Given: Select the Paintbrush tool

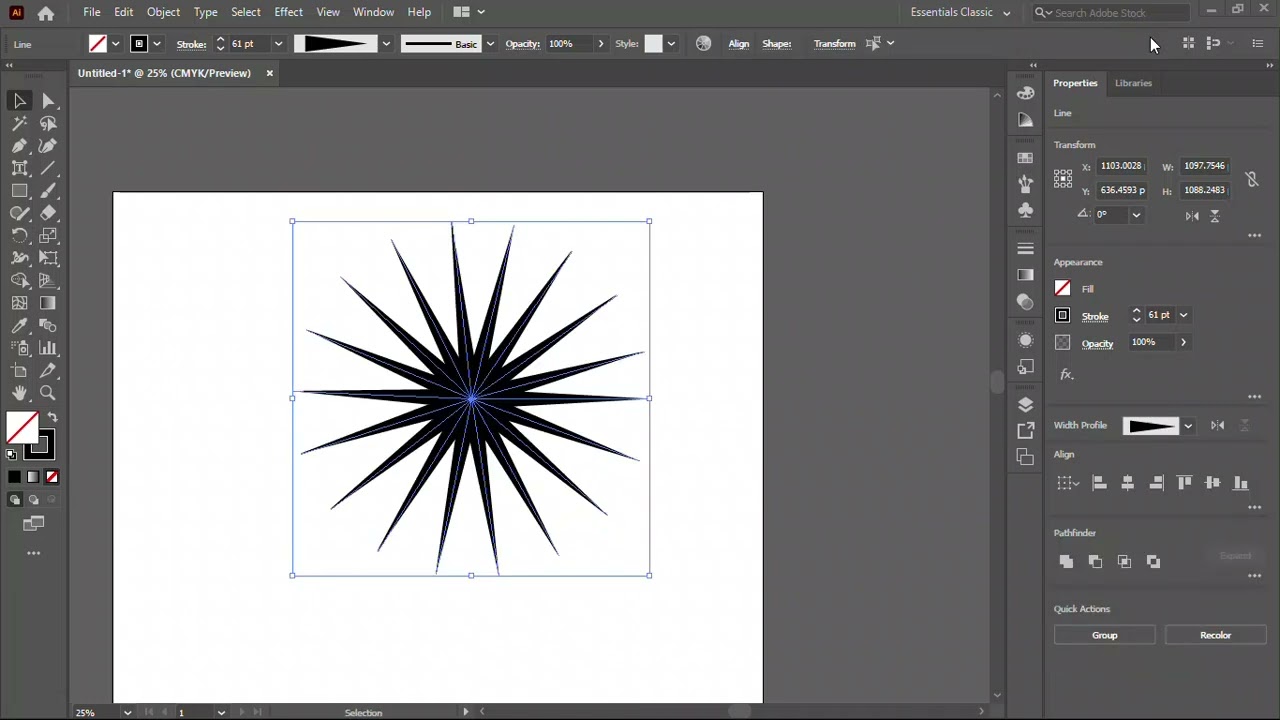Looking at the screenshot, I should click(x=48, y=191).
